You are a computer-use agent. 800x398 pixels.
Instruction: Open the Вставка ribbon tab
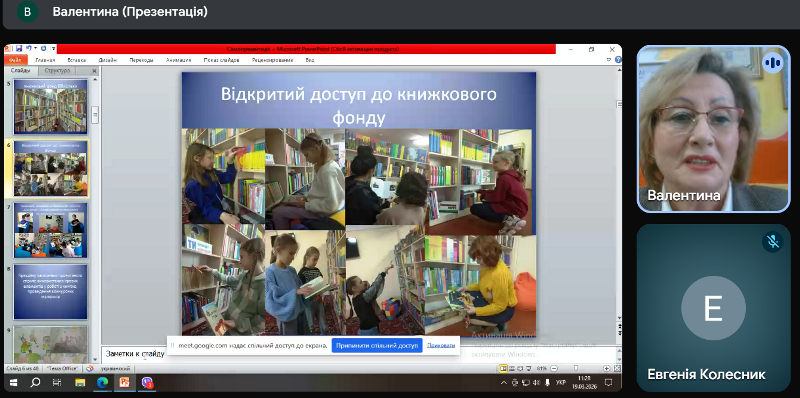tap(77, 60)
